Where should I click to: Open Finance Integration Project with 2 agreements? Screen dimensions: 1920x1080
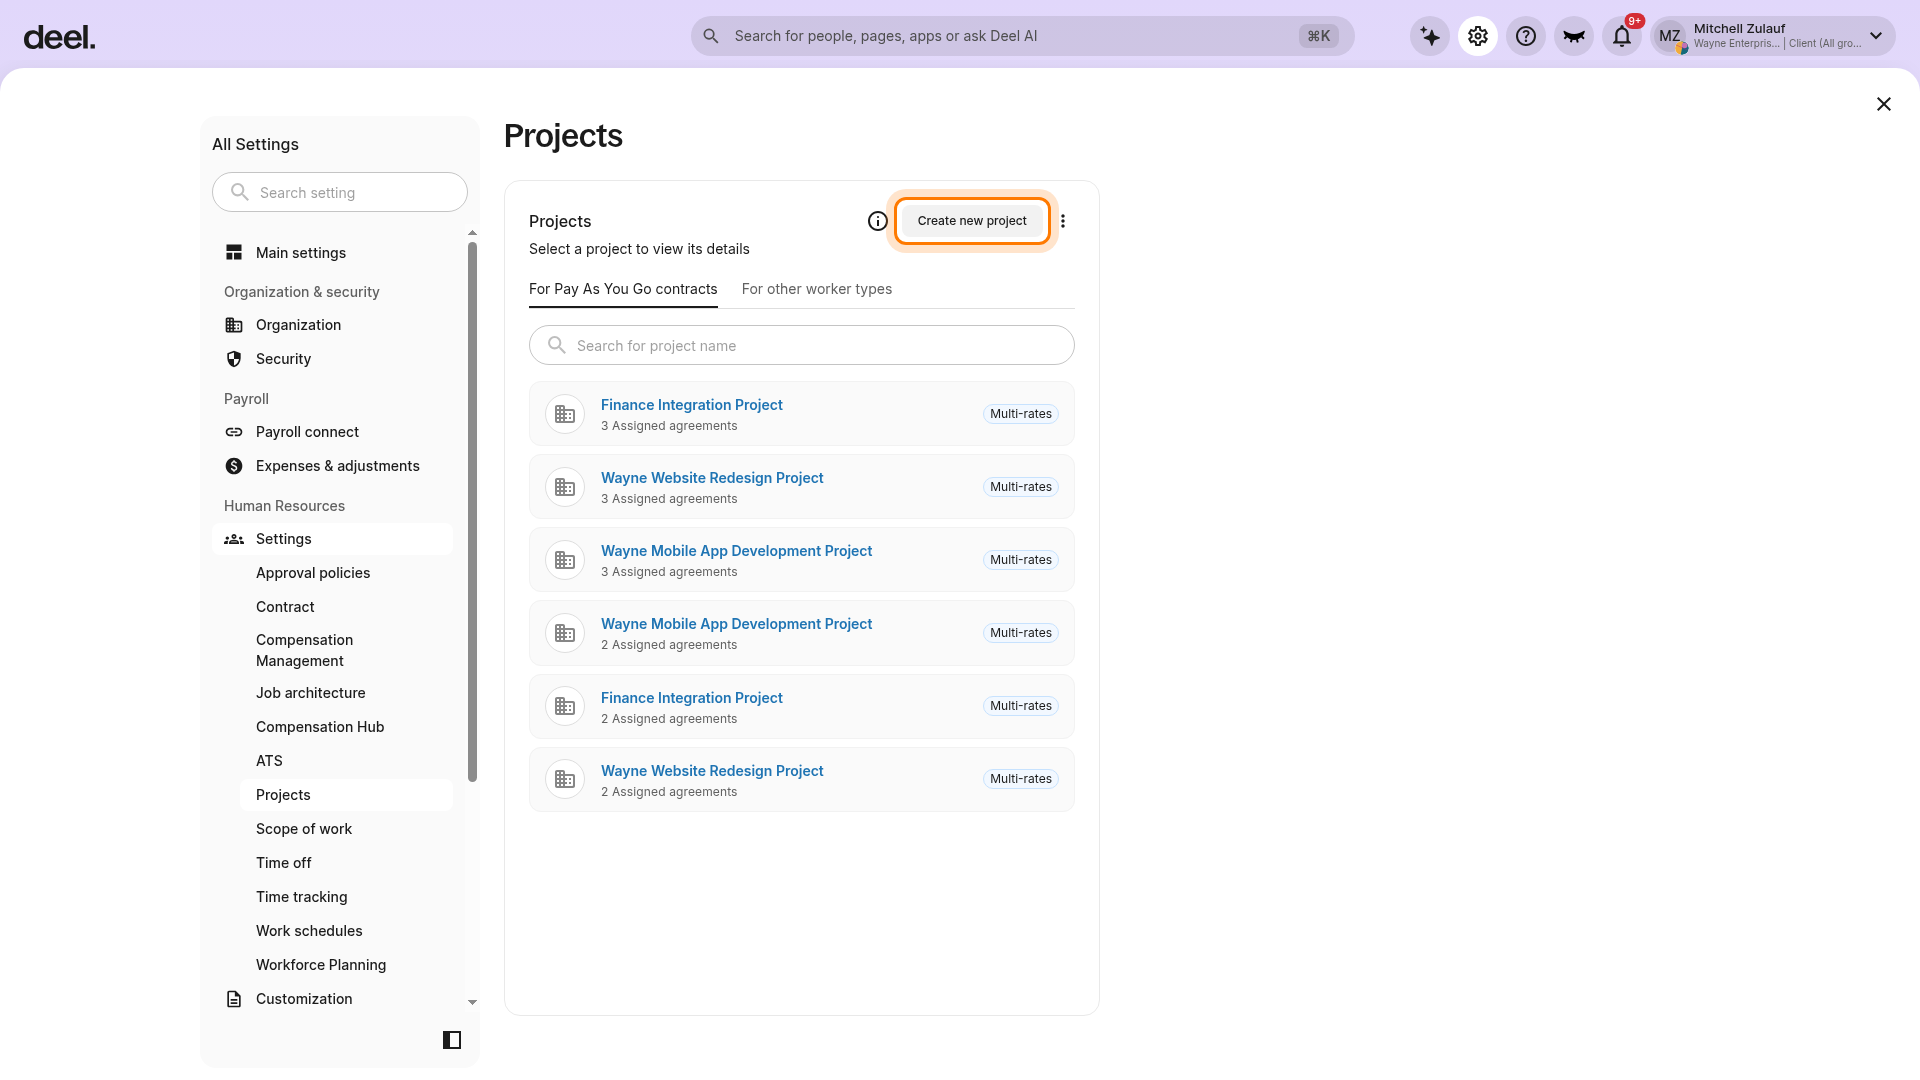tap(692, 698)
